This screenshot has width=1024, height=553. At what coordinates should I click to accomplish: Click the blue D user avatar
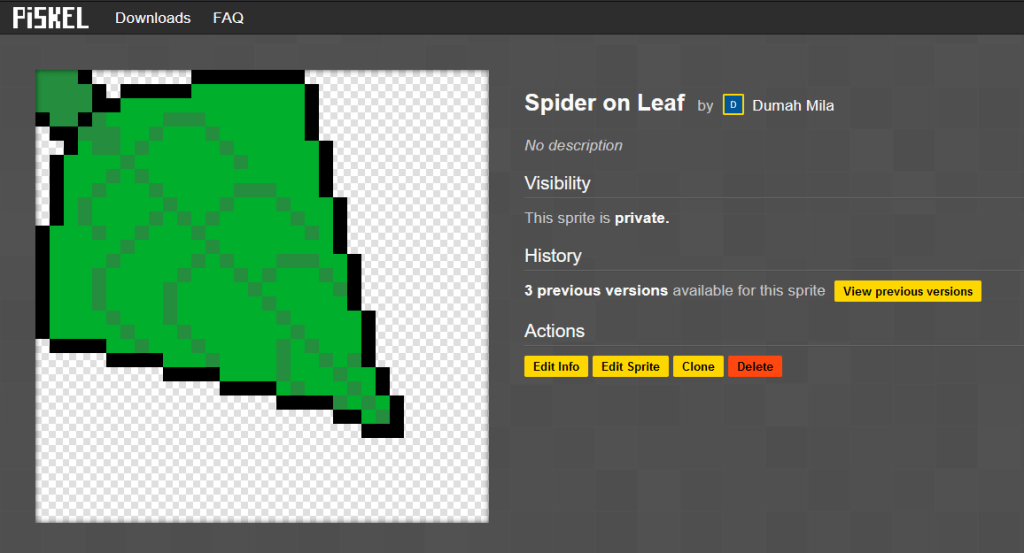pyautogui.click(x=733, y=105)
